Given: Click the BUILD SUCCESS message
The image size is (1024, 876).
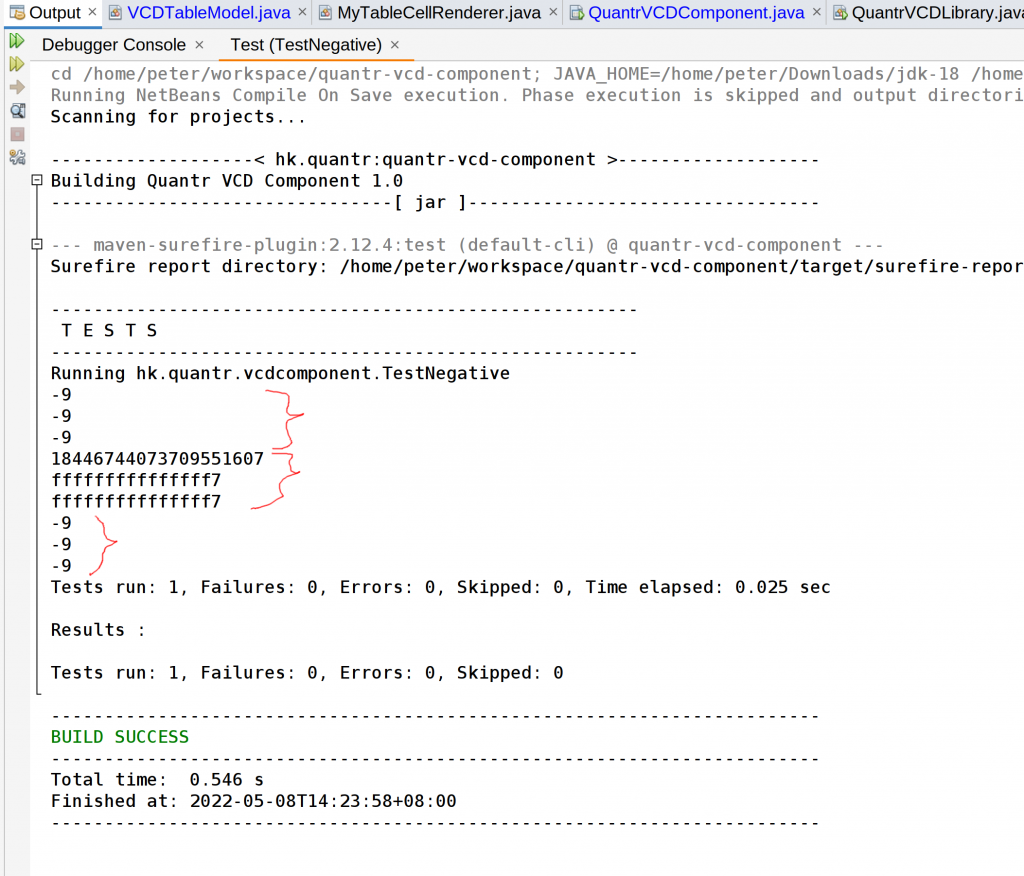Looking at the screenshot, I should point(119,735).
